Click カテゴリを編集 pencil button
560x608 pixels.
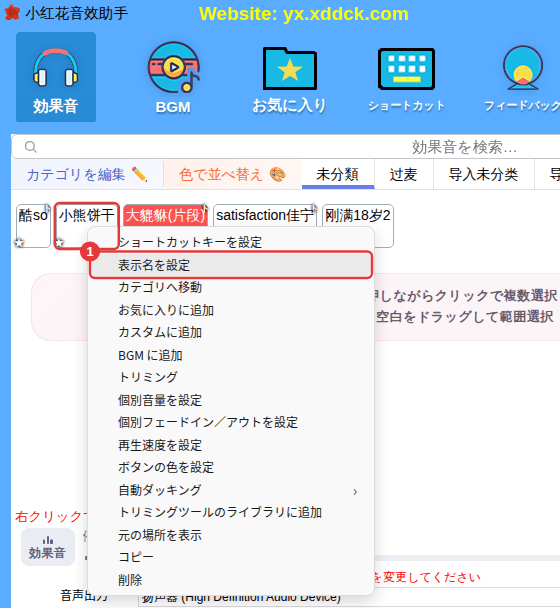[87, 174]
